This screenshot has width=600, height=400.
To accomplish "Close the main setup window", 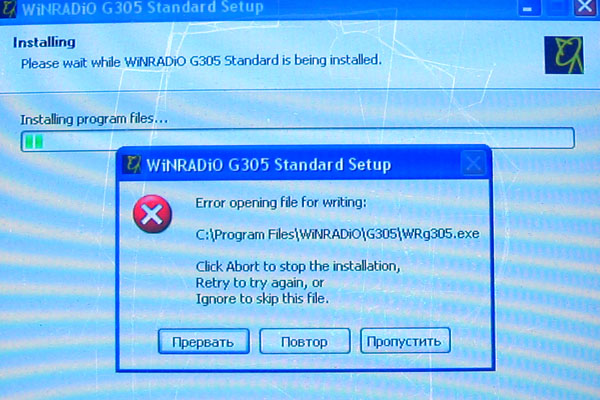I will click(585, 7).
